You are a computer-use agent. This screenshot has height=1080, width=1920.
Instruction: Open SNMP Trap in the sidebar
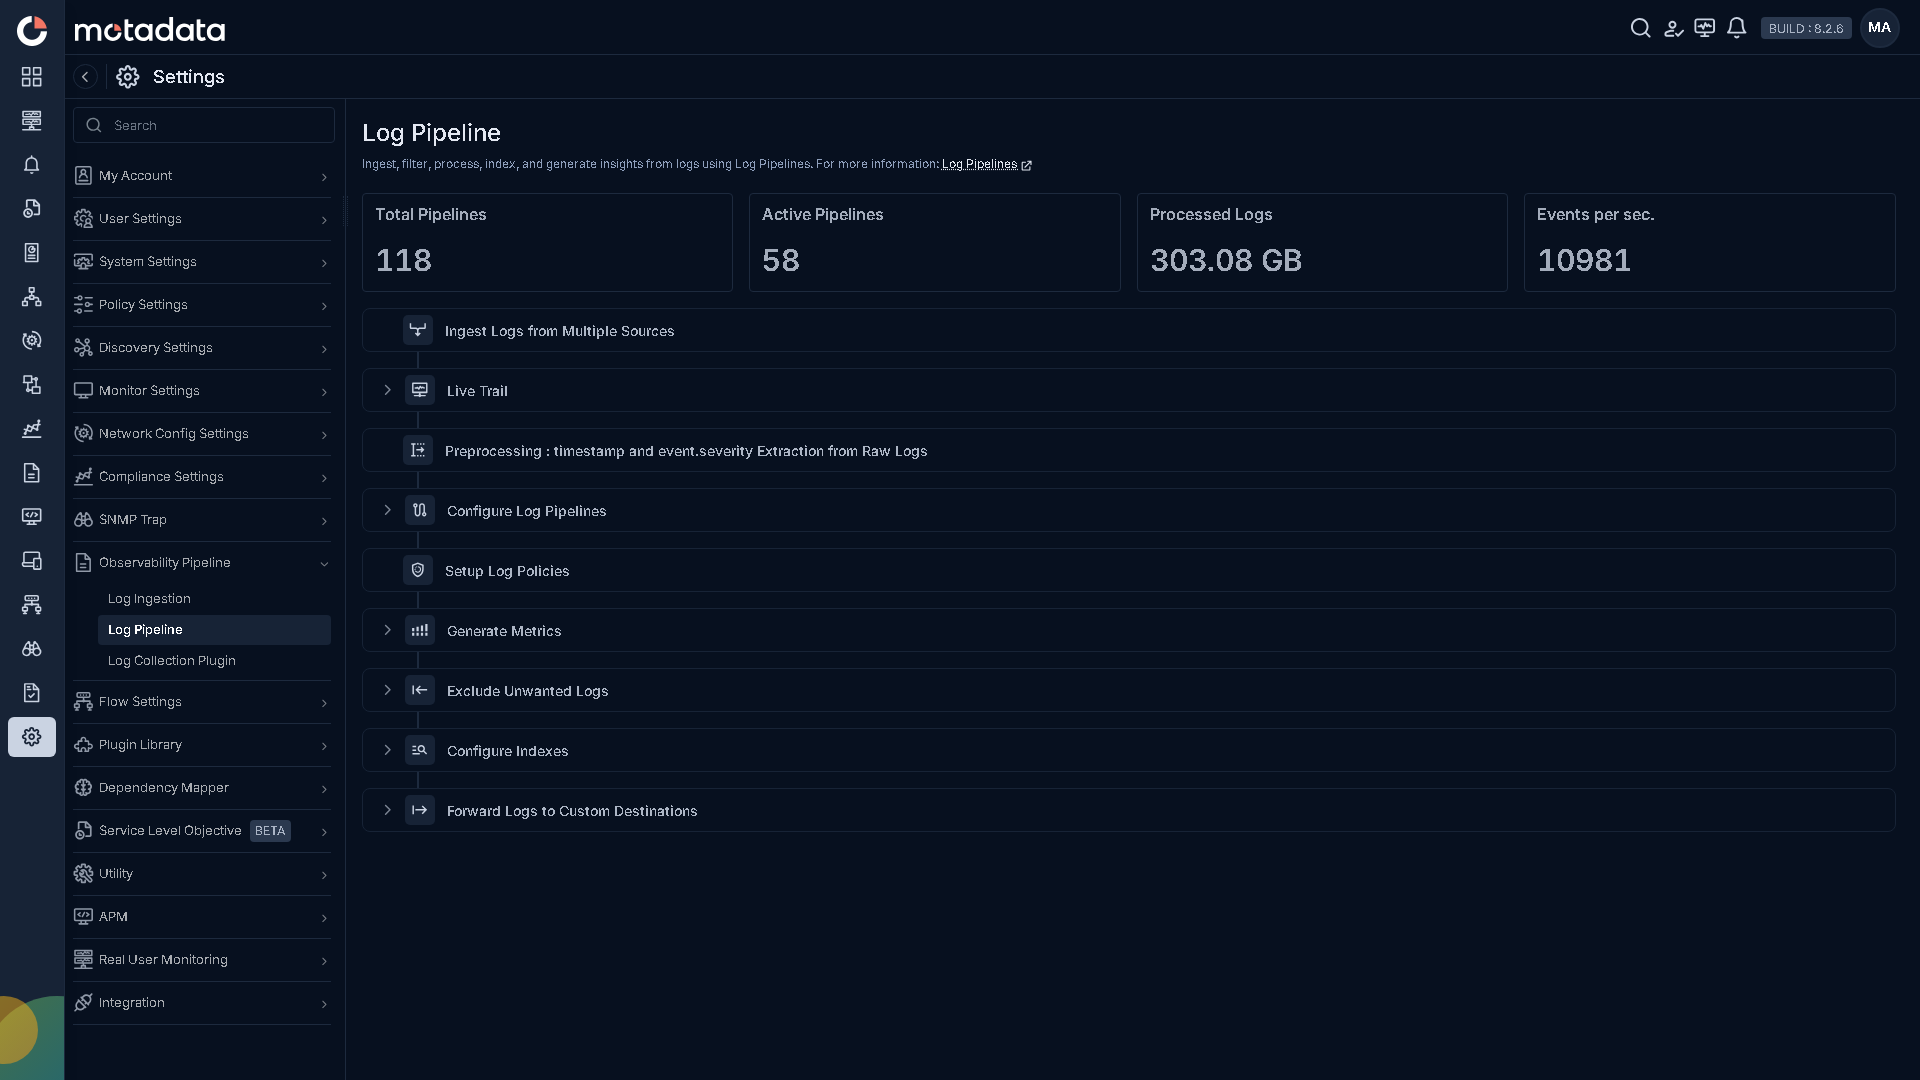pyautogui.click(x=202, y=520)
